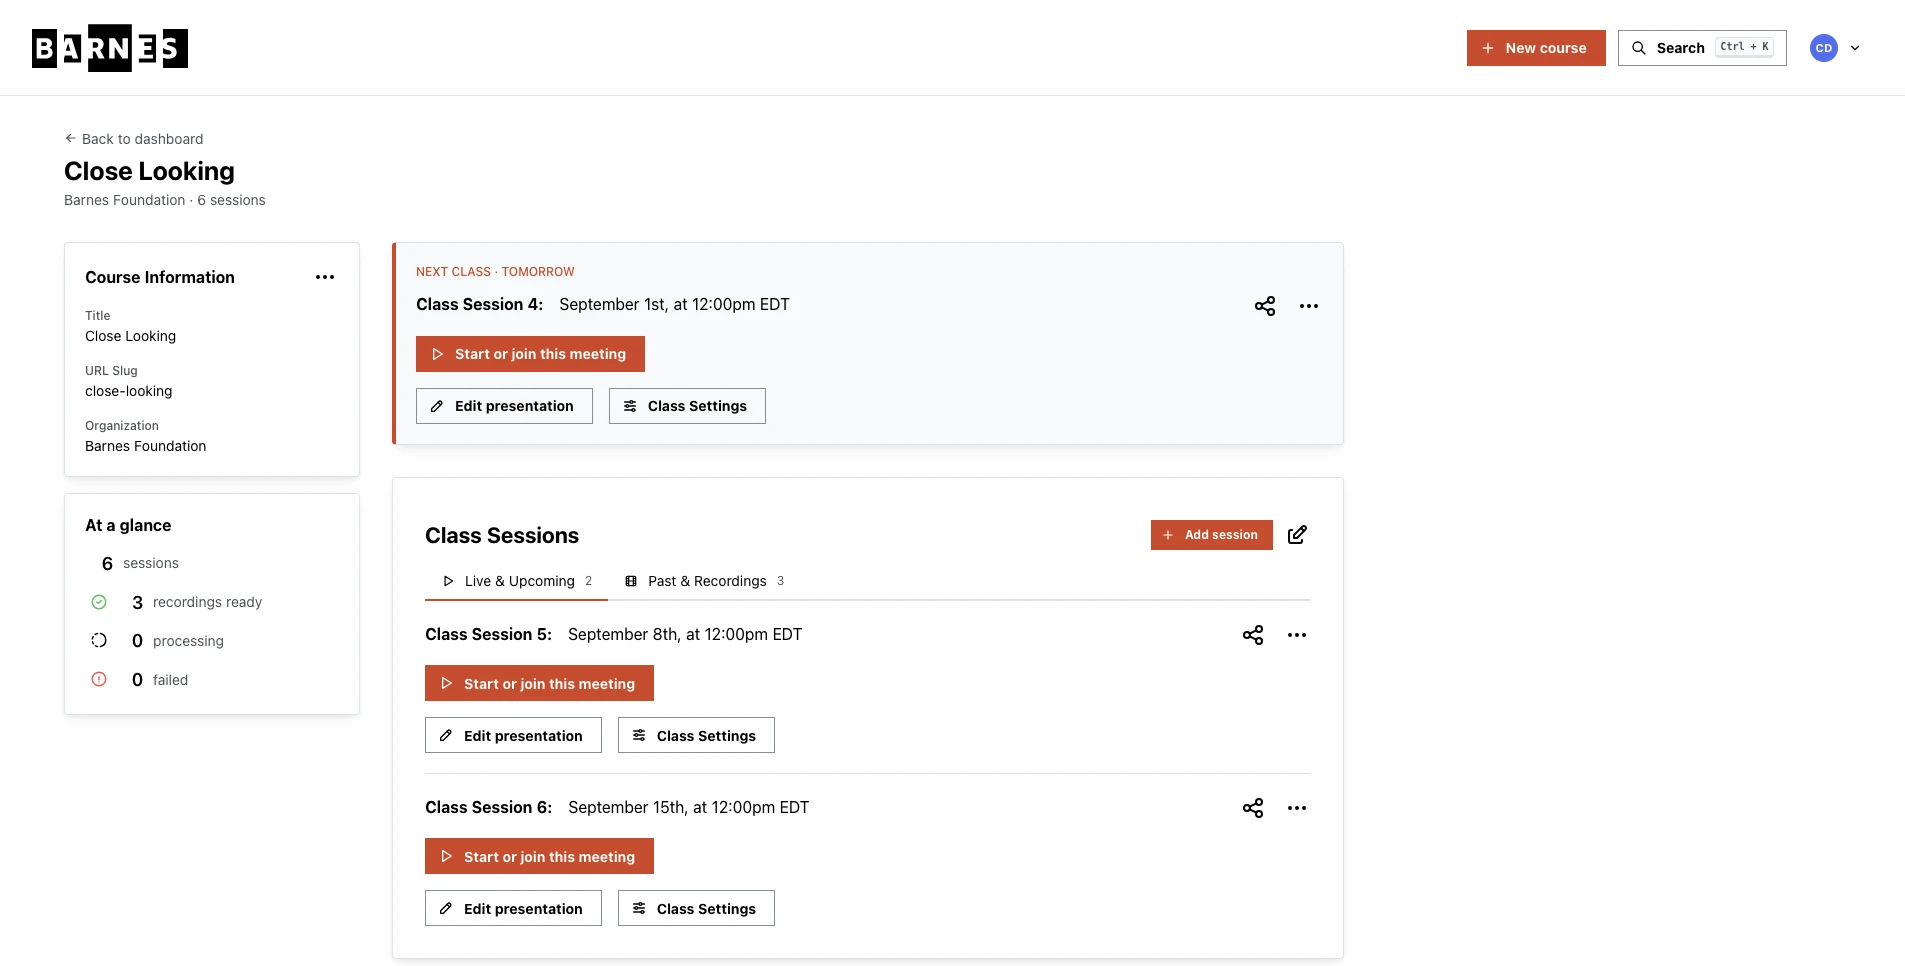Screen dimensions: 1905x966
Task: Edit presentation for Class Session 4
Action: click(x=504, y=406)
